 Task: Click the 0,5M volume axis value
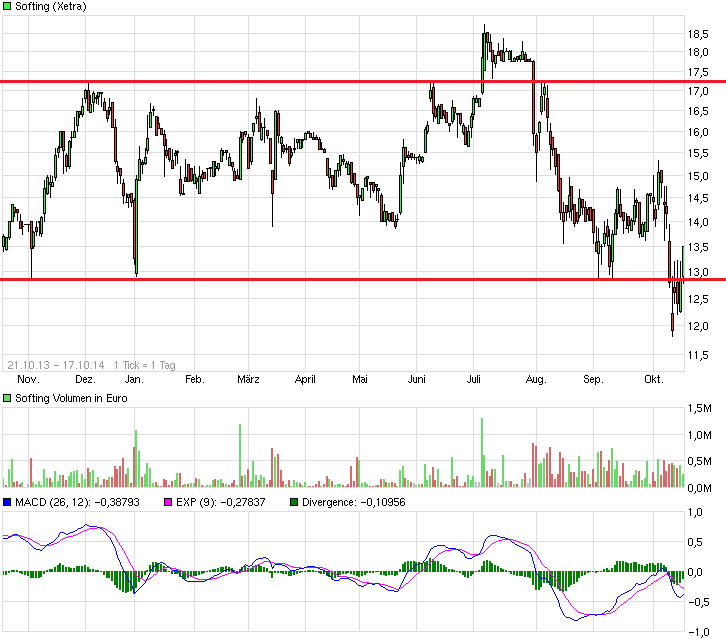[699, 461]
